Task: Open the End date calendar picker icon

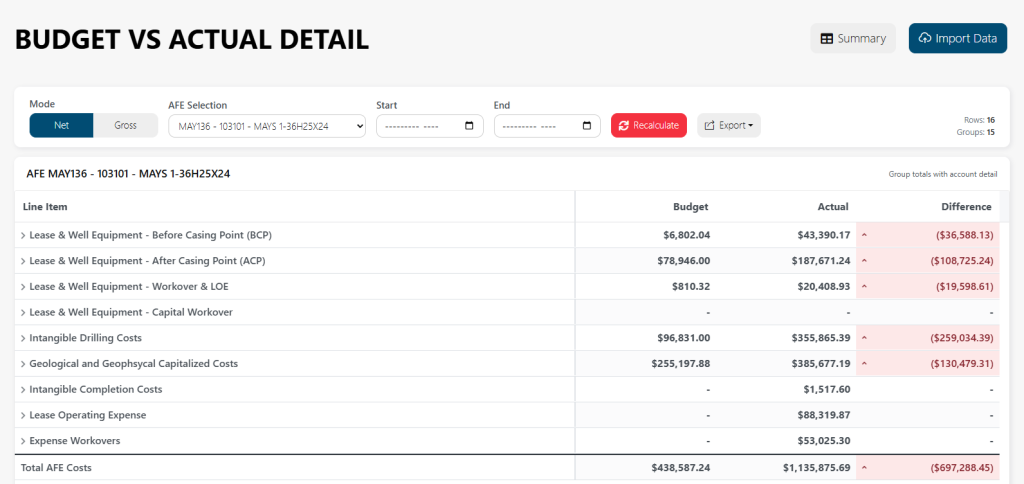Action: [586, 126]
